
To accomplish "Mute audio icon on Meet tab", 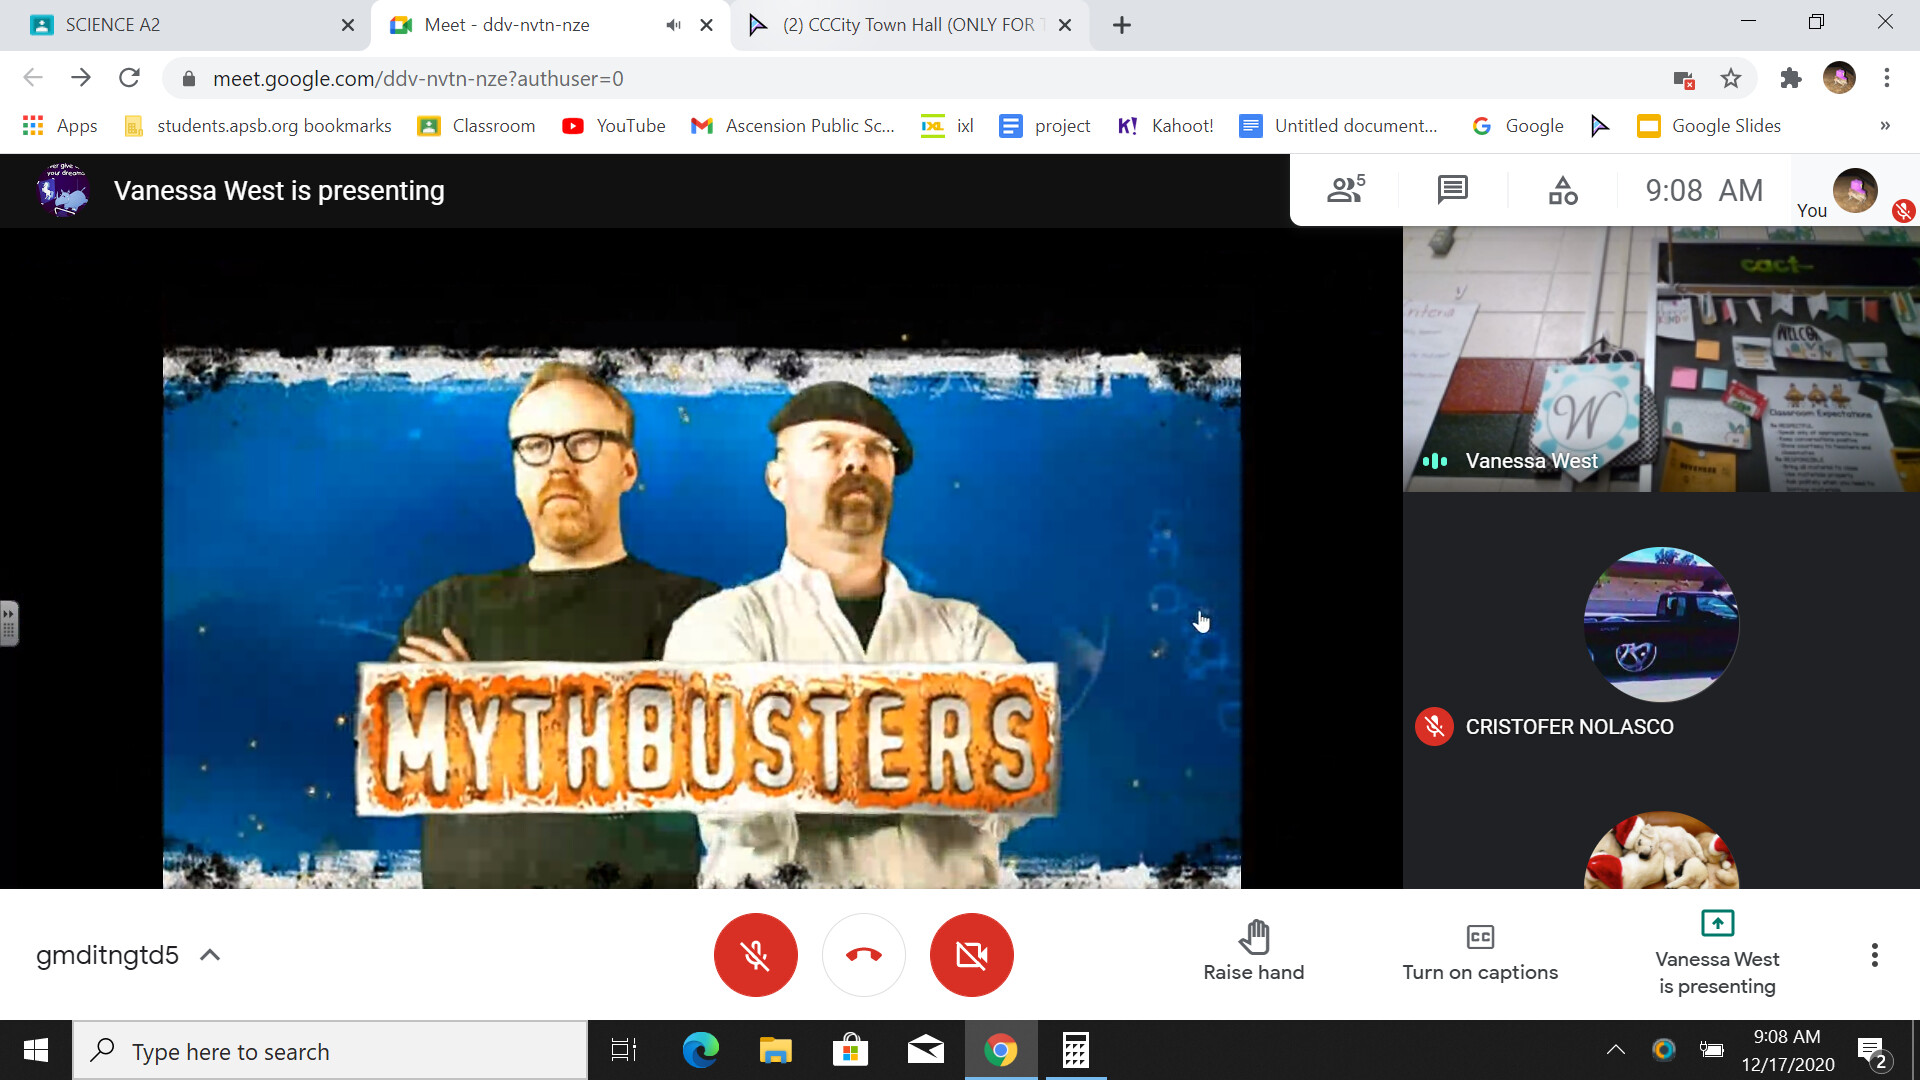I will click(673, 25).
